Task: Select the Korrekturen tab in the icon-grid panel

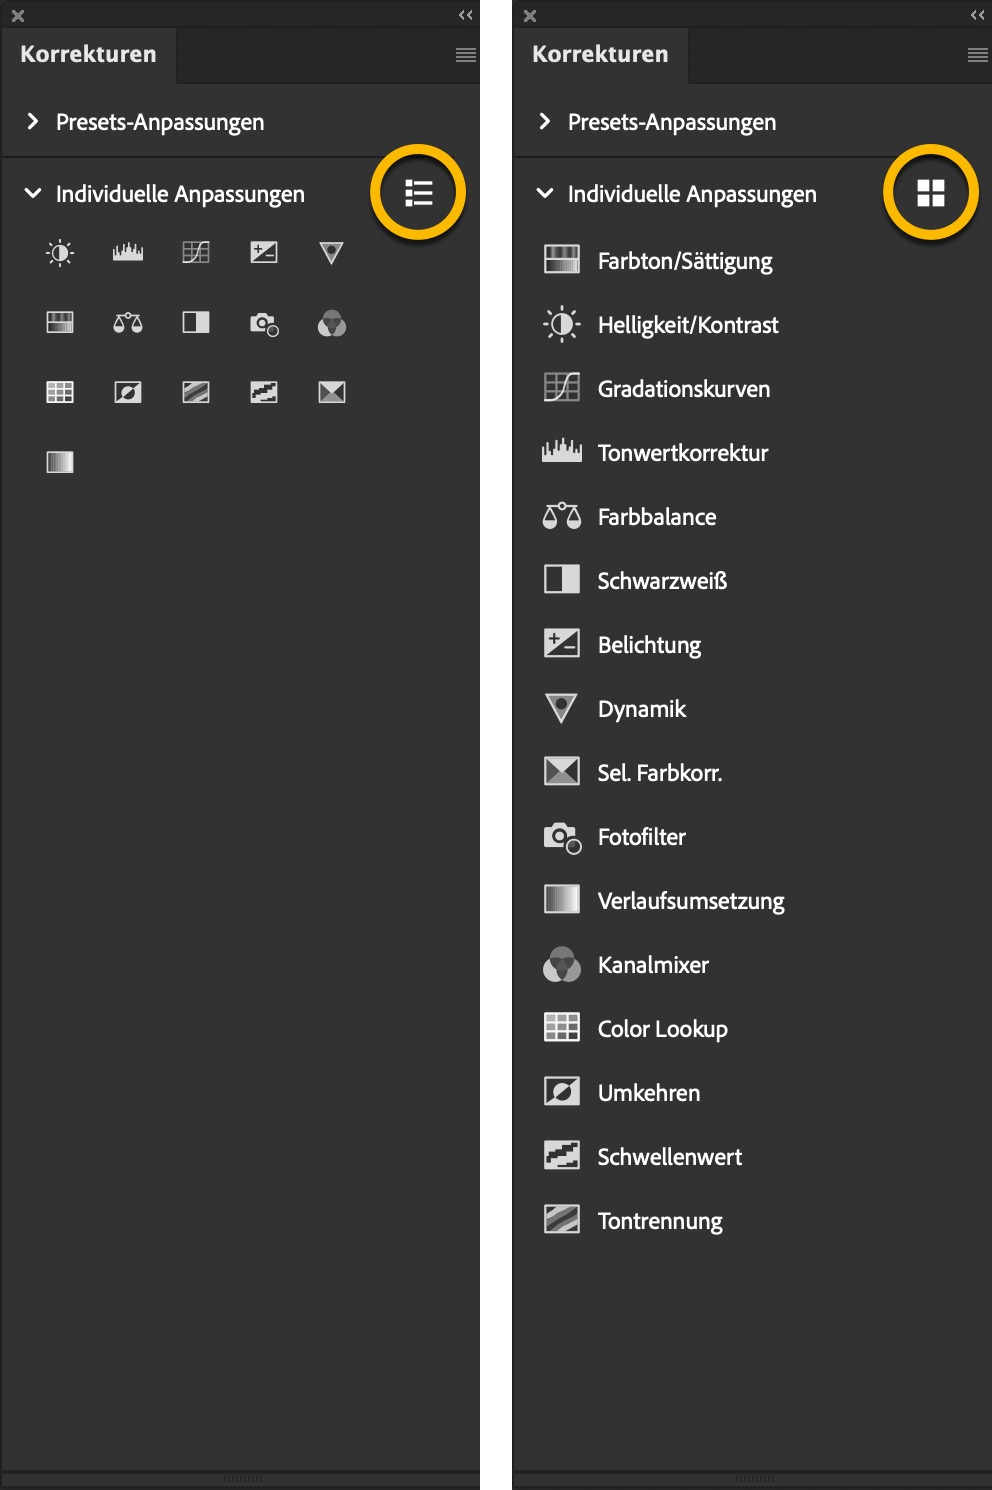Action: [88, 55]
